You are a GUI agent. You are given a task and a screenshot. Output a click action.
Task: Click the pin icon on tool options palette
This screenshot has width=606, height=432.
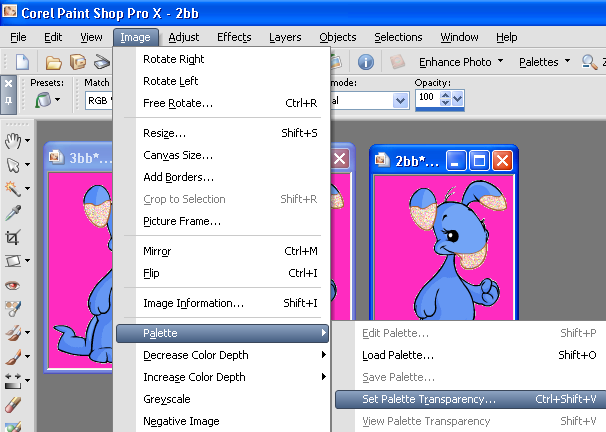point(9,100)
